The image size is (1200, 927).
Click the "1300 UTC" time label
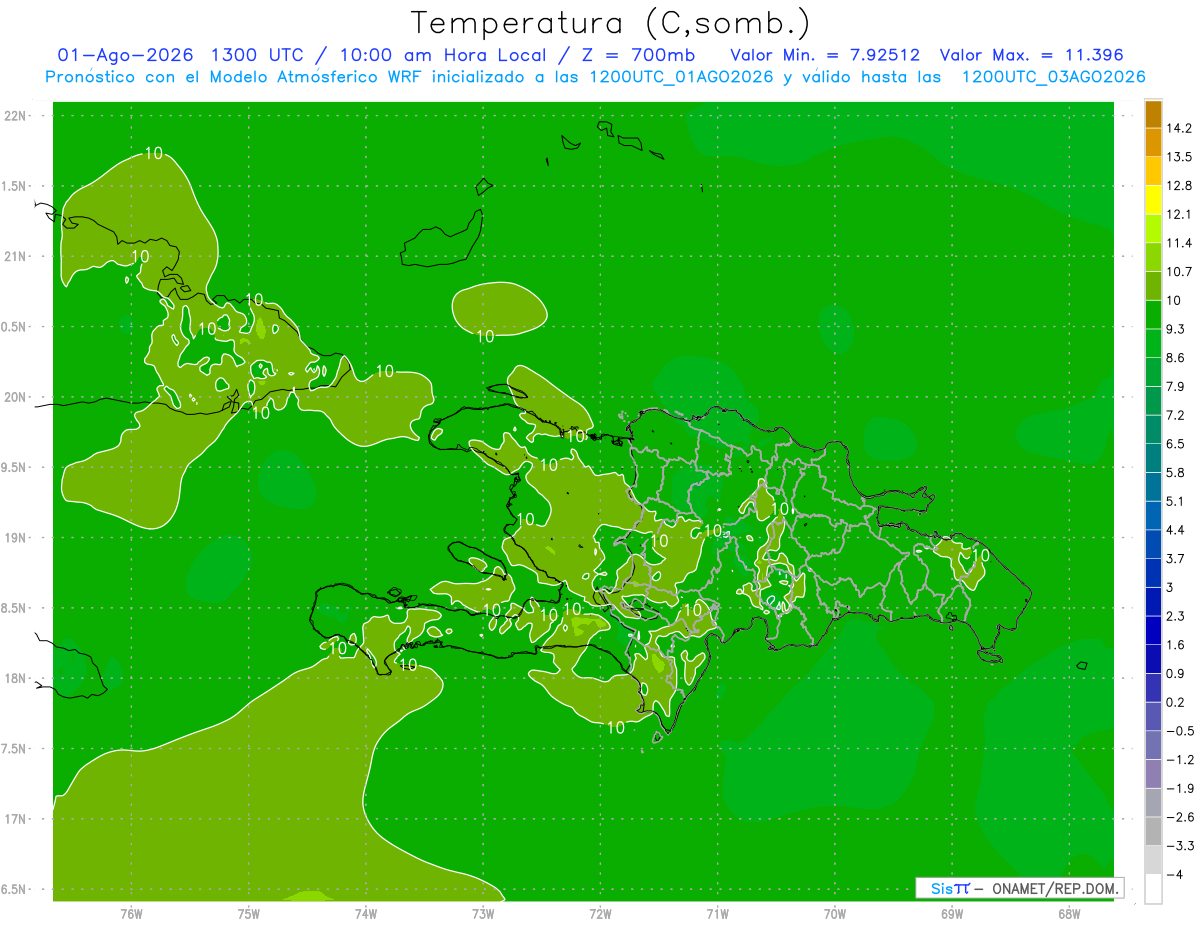(x=258, y=55)
